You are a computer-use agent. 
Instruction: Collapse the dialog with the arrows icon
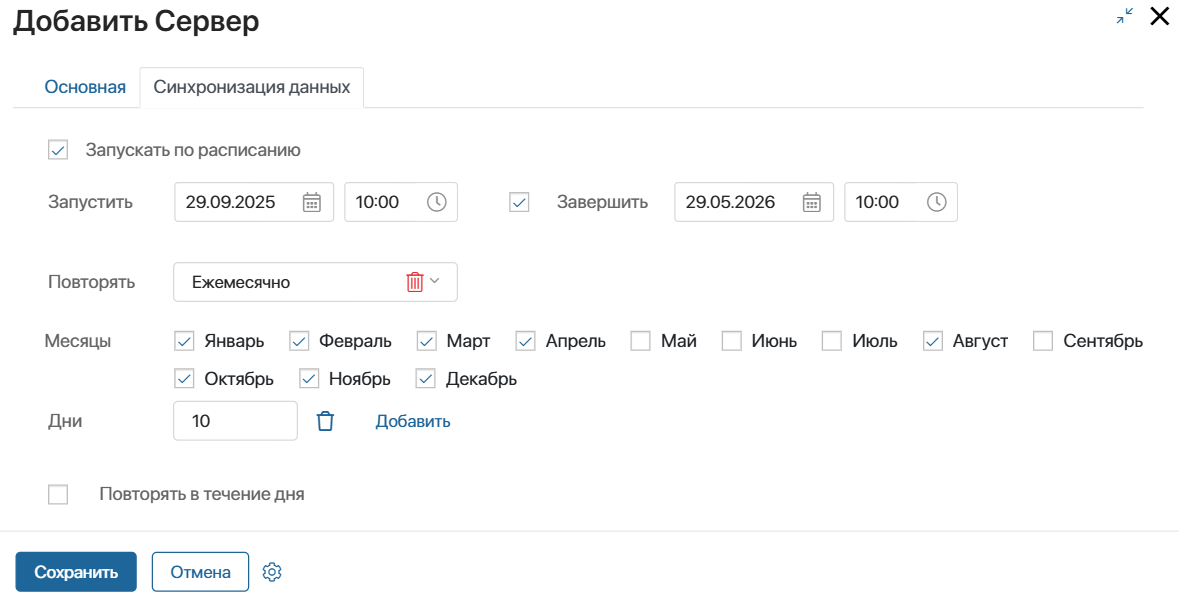(1125, 15)
